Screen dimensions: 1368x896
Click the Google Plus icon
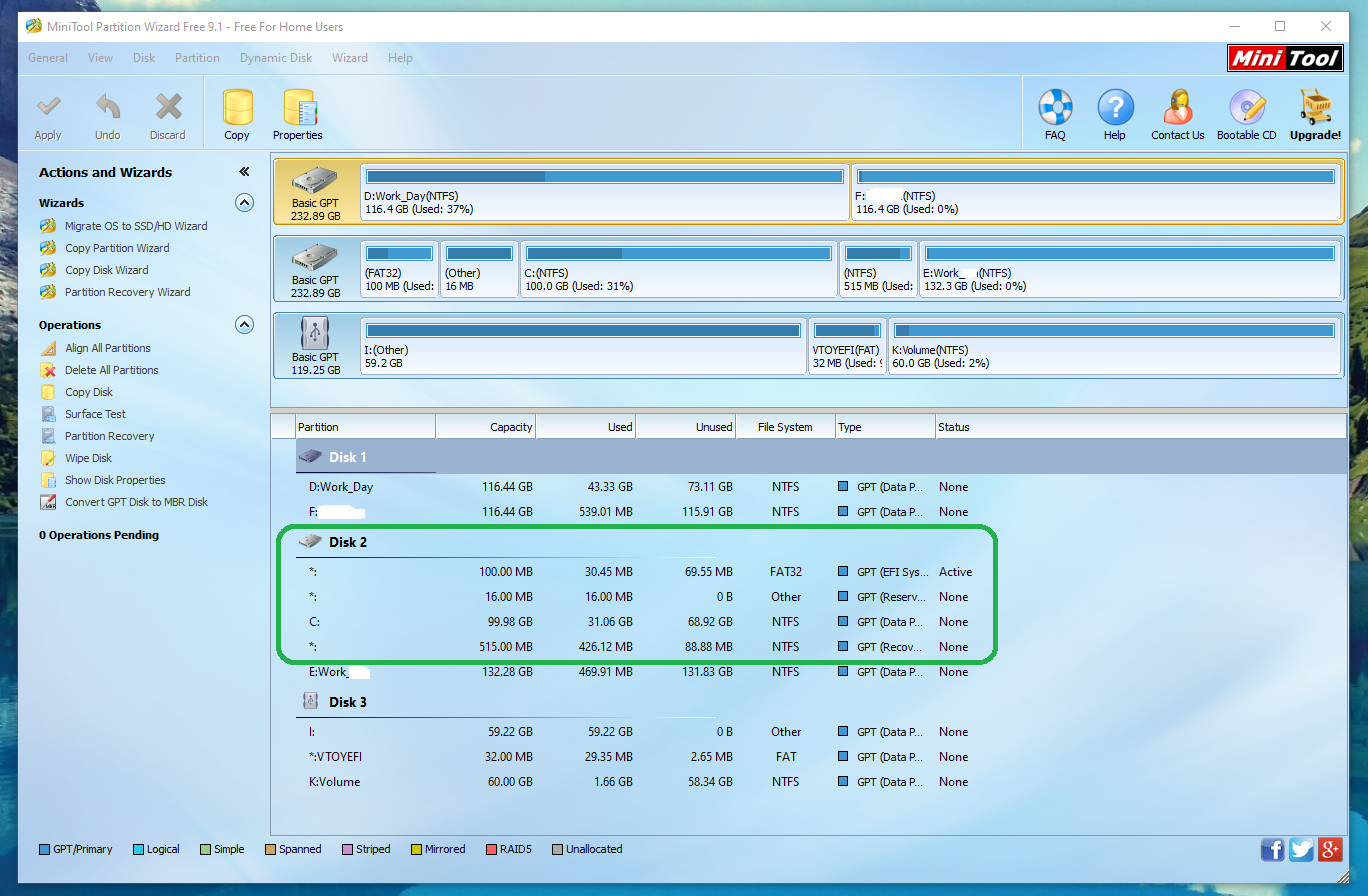[x=1330, y=850]
